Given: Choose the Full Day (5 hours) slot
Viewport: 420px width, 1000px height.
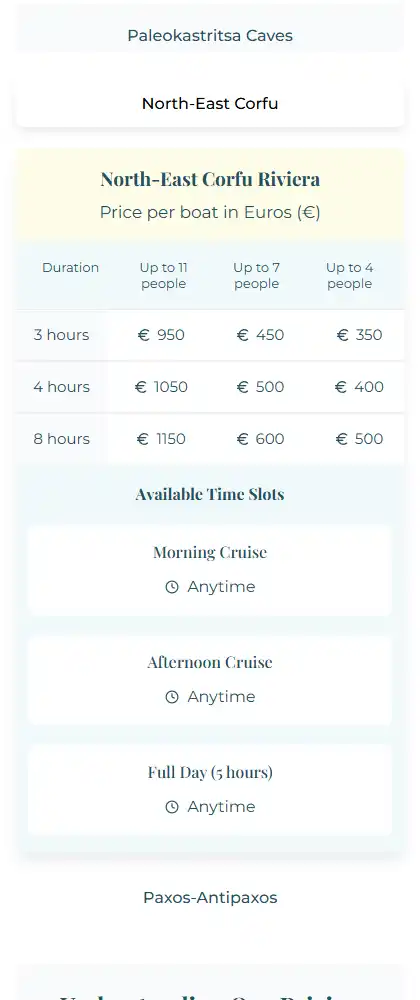Looking at the screenshot, I should coord(210,791).
